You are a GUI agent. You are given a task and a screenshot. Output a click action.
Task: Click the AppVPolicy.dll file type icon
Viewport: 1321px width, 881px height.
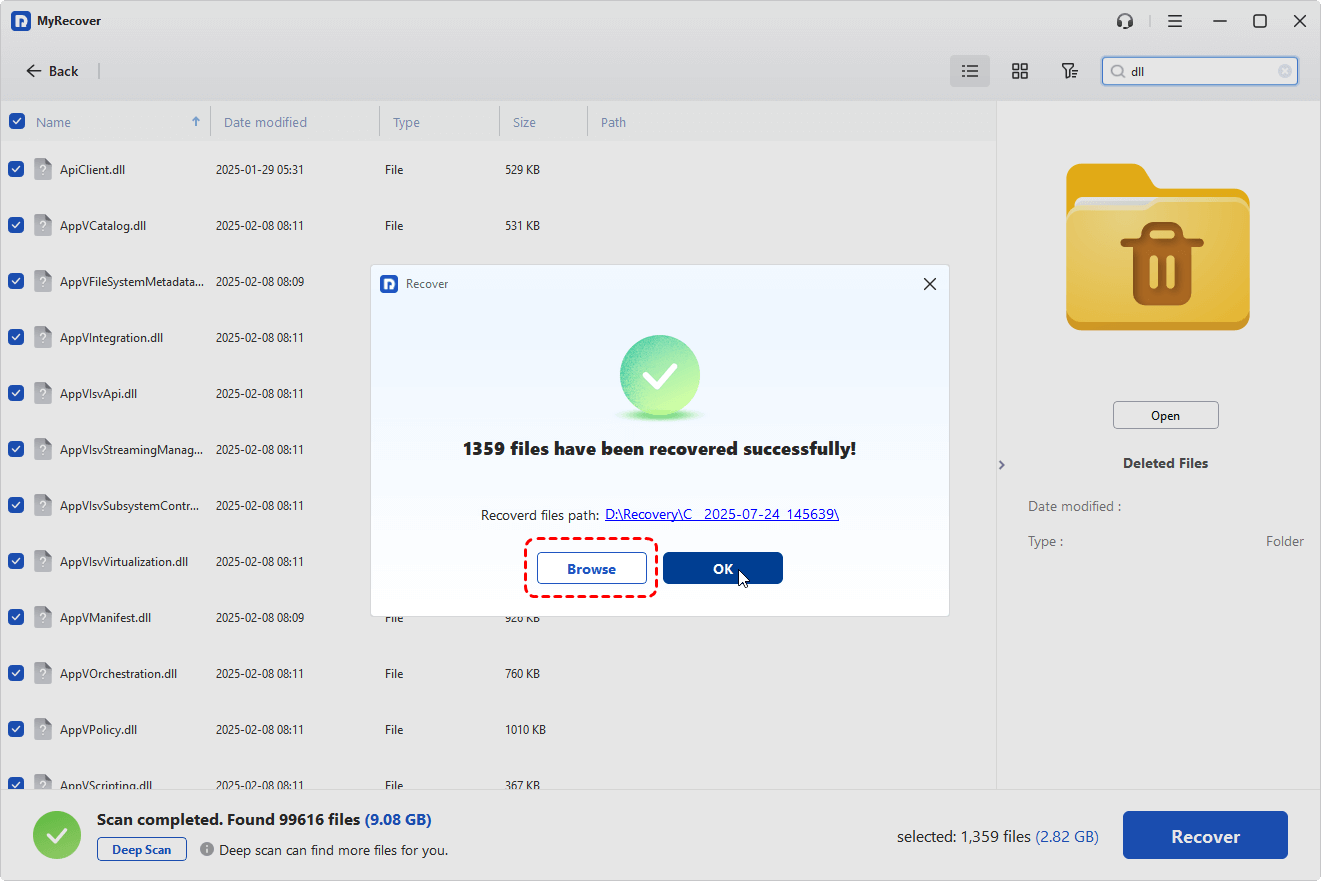42,729
